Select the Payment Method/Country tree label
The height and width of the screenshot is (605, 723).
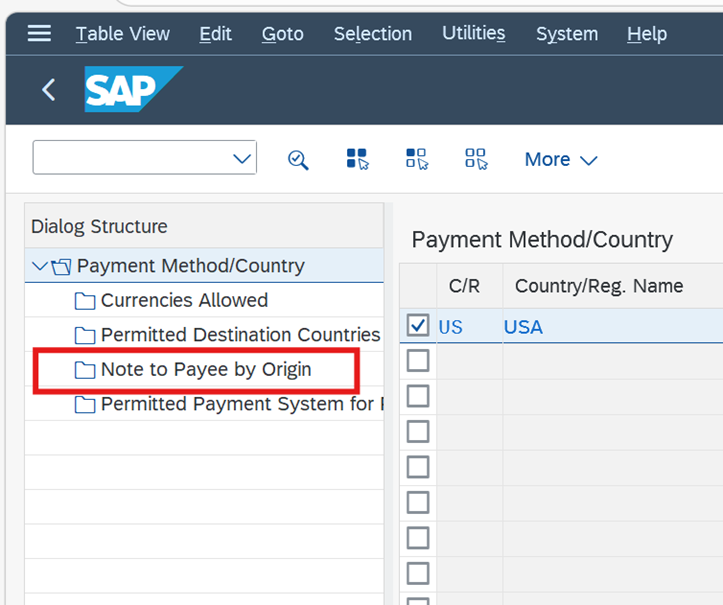190,266
